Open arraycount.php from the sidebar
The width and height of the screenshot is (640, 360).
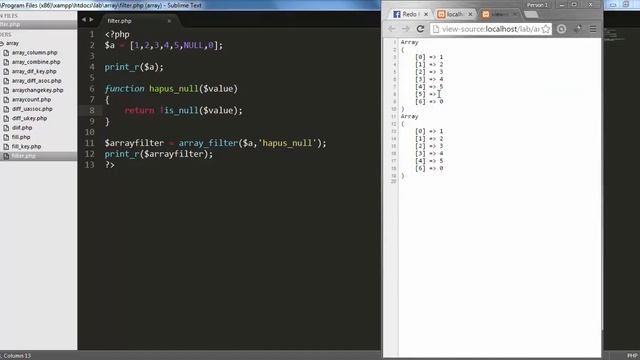click(31, 100)
